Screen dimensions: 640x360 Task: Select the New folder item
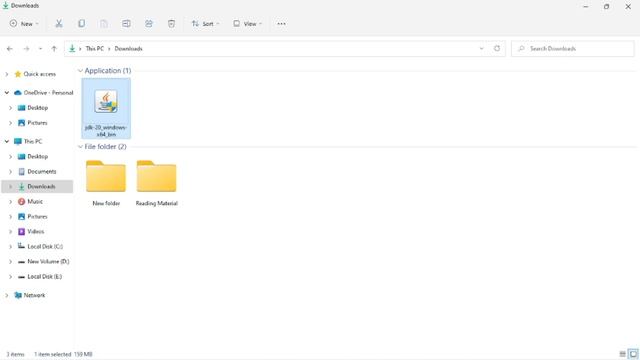tap(106, 183)
